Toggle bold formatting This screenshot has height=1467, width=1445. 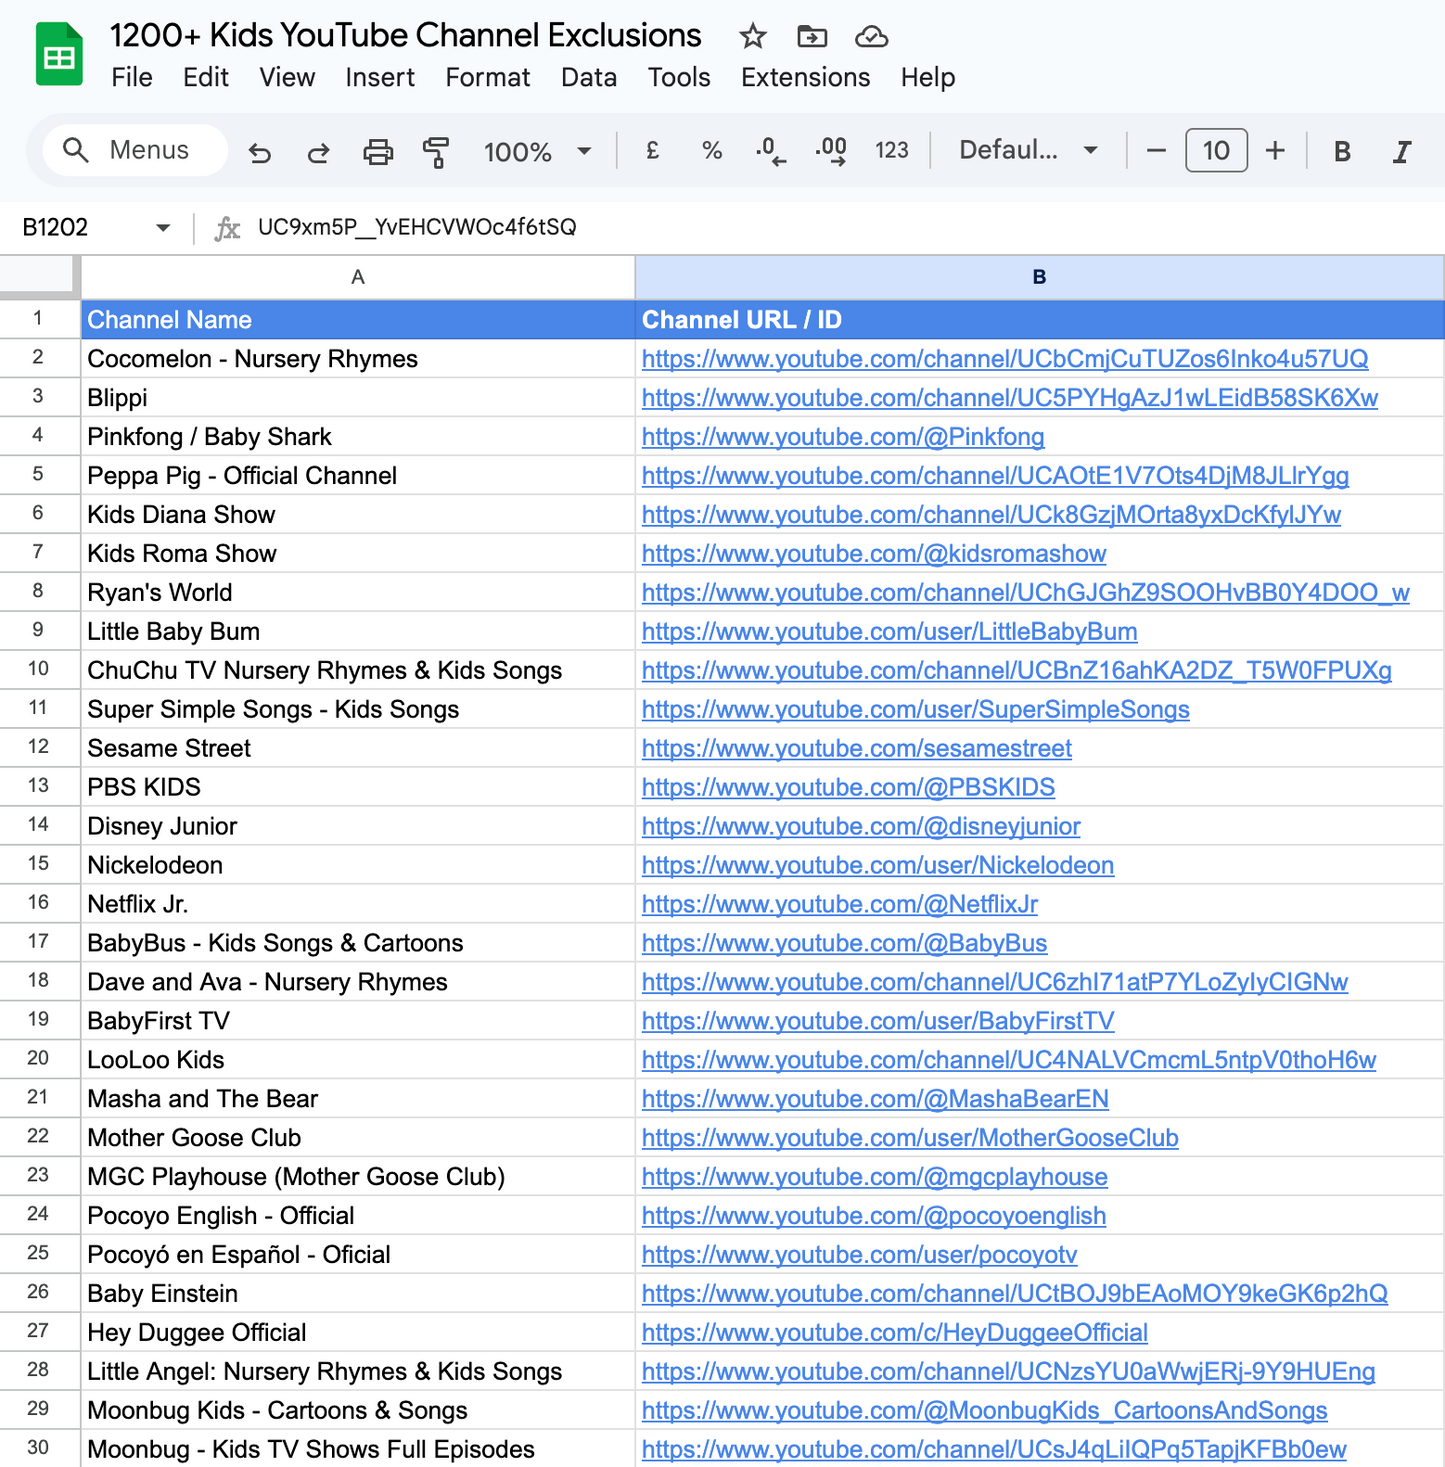[x=1342, y=151]
